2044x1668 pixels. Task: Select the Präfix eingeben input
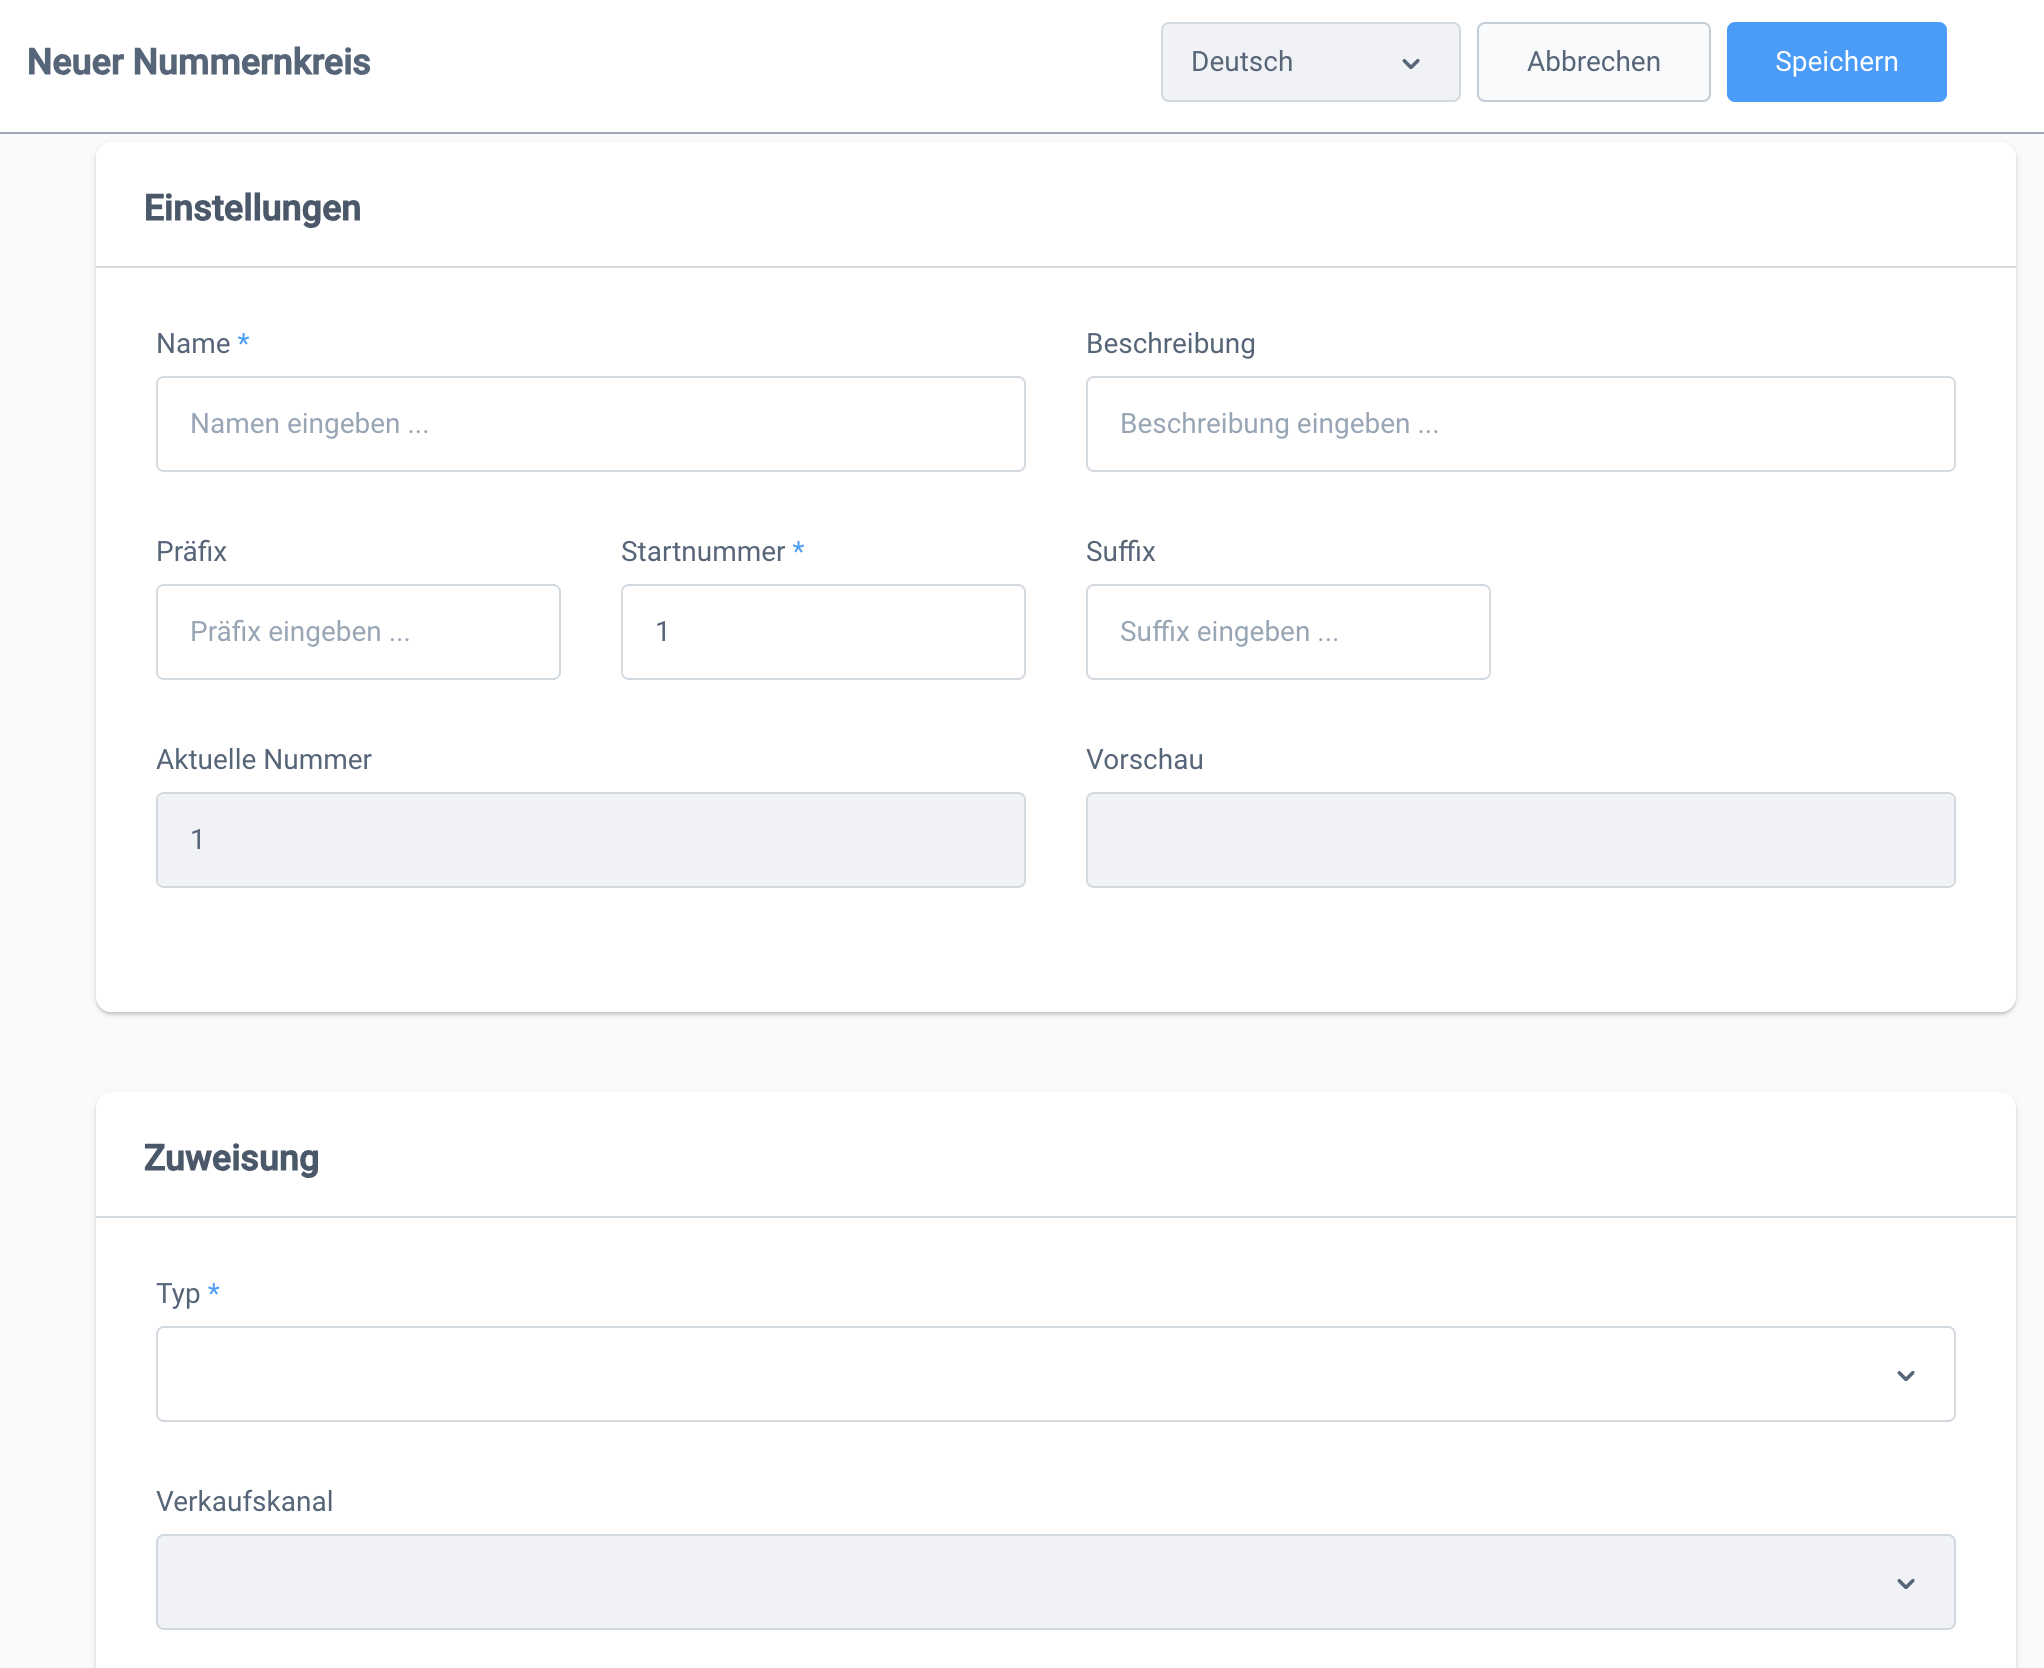358,632
